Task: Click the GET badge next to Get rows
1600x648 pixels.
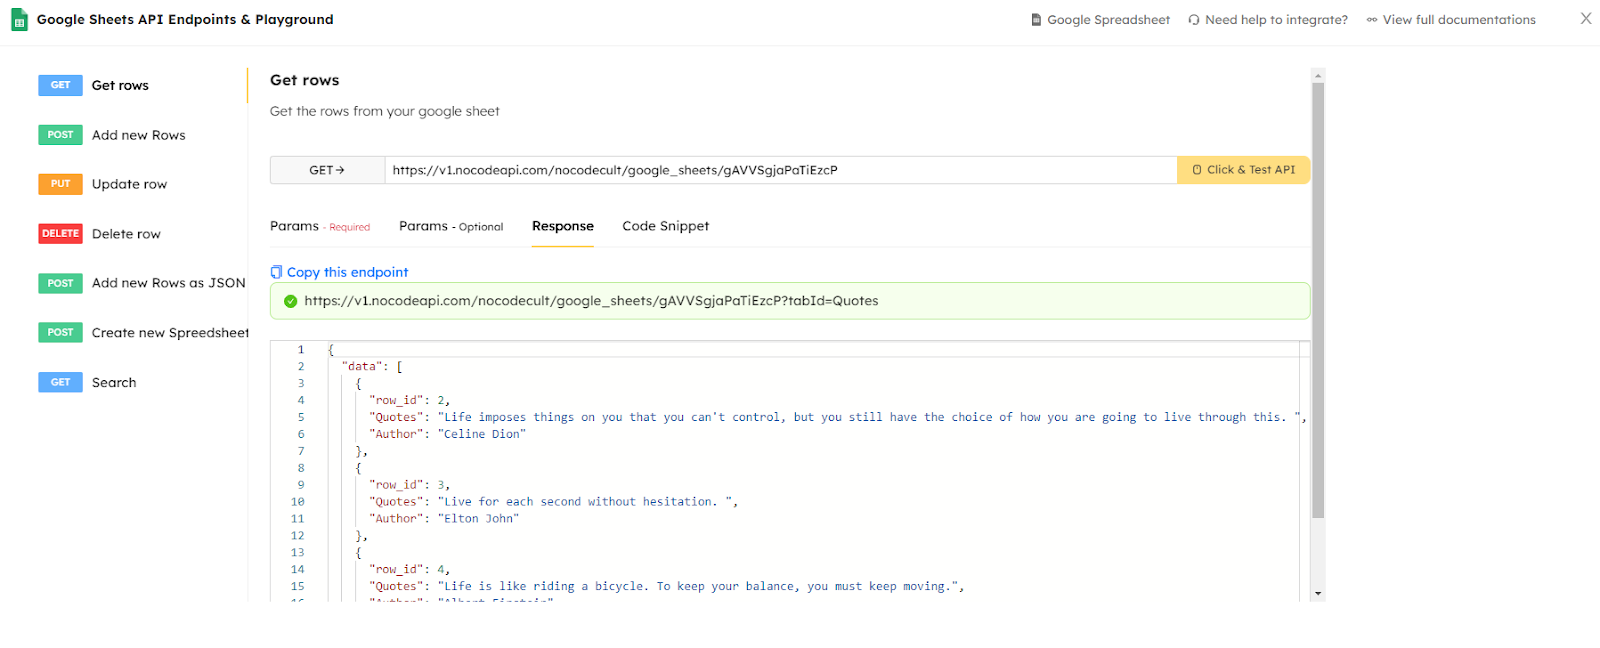Action: click(x=60, y=85)
